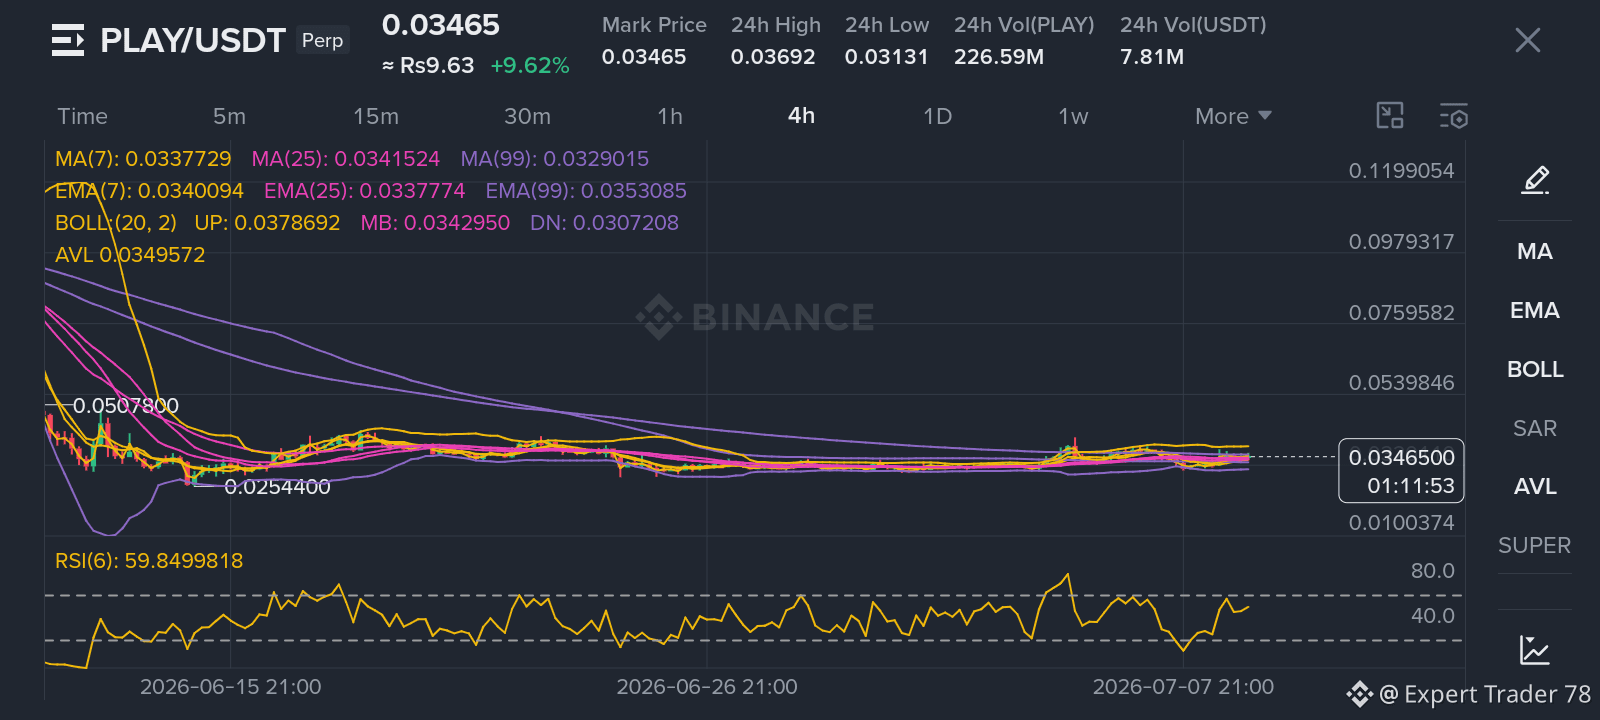
Task: Click the 2026-06-15 21:00 date label
Action: pyautogui.click(x=231, y=687)
